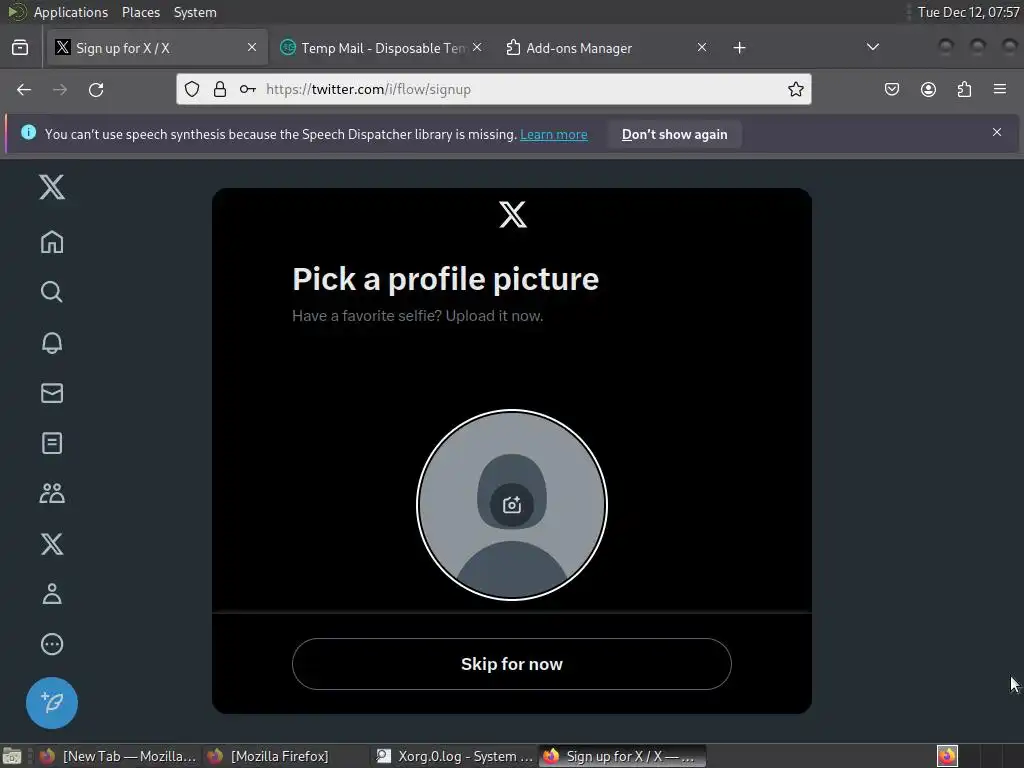Reload the current page
1024x768 pixels.
[x=96, y=89]
